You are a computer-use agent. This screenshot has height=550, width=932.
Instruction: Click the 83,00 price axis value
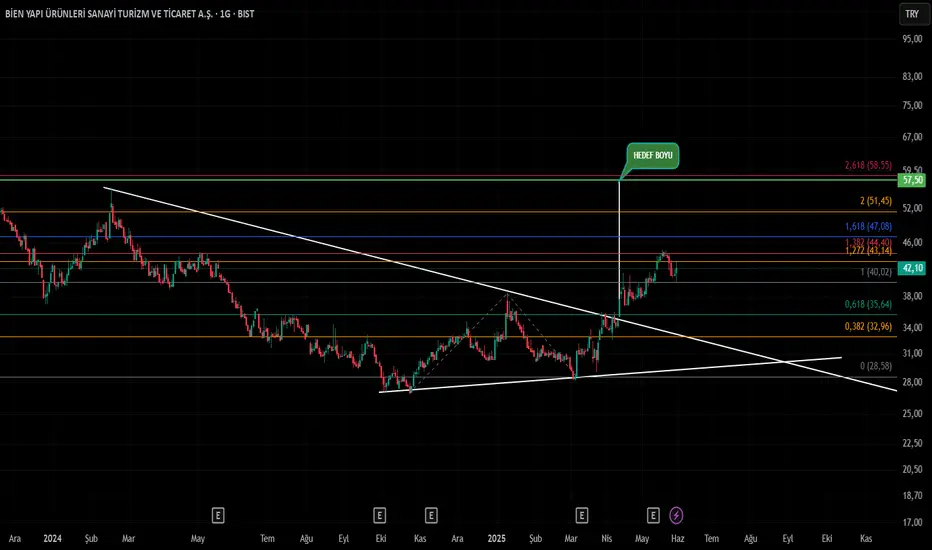coord(912,77)
